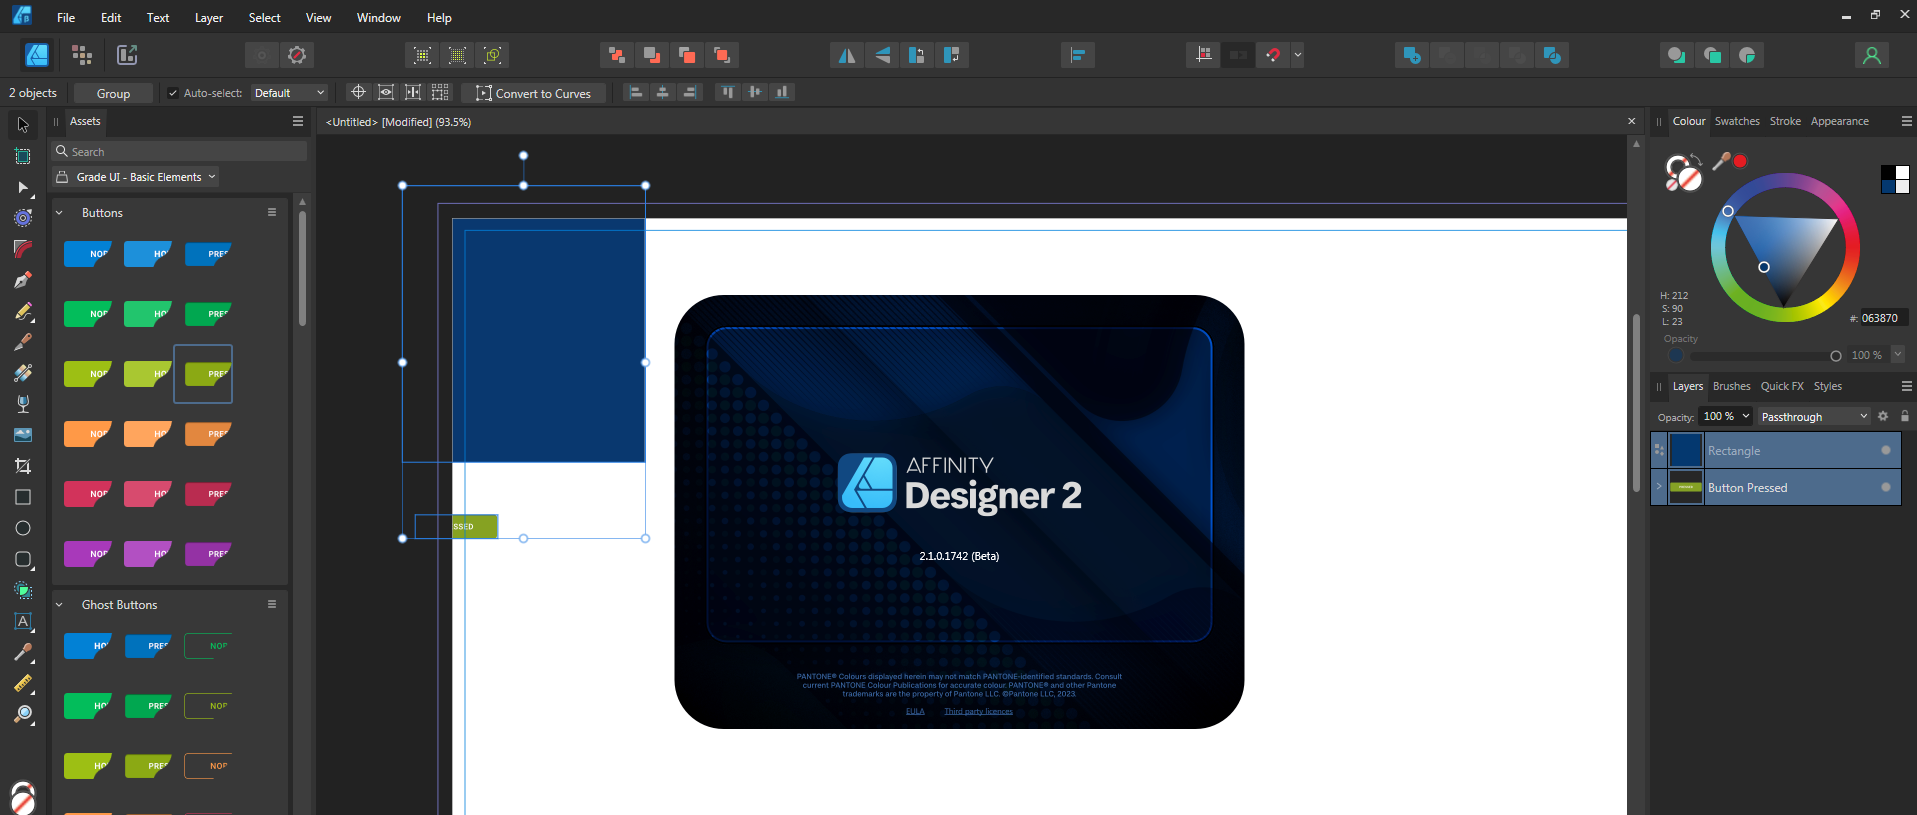
Task: Click the colour opacity slider
Action: coord(1761,356)
